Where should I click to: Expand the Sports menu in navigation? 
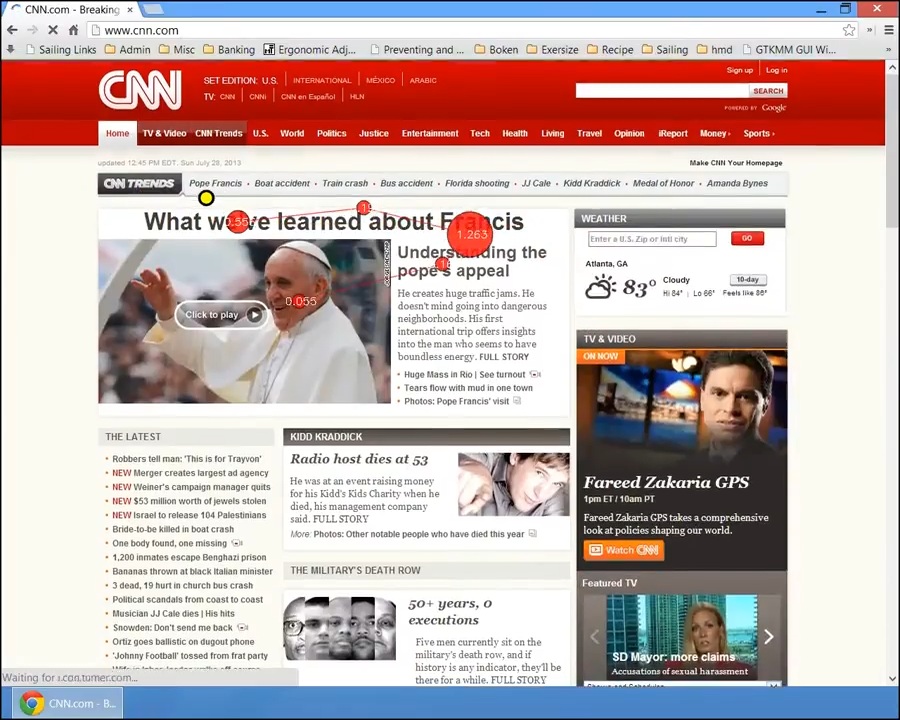[759, 133]
